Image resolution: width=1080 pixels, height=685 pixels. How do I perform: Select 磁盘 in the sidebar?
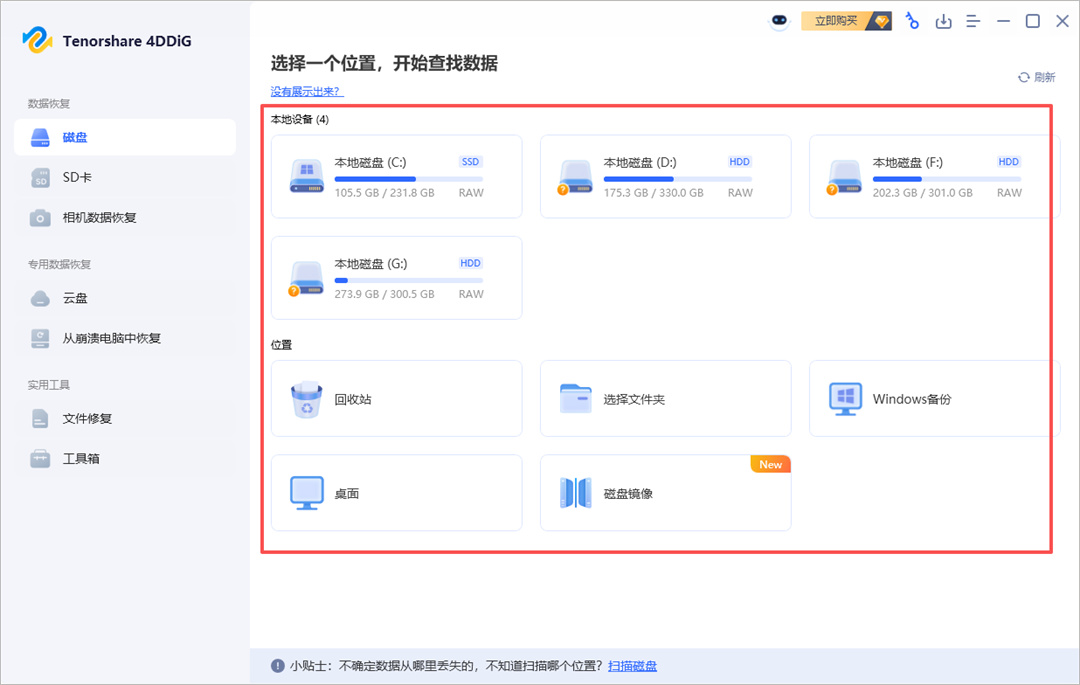tap(125, 137)
